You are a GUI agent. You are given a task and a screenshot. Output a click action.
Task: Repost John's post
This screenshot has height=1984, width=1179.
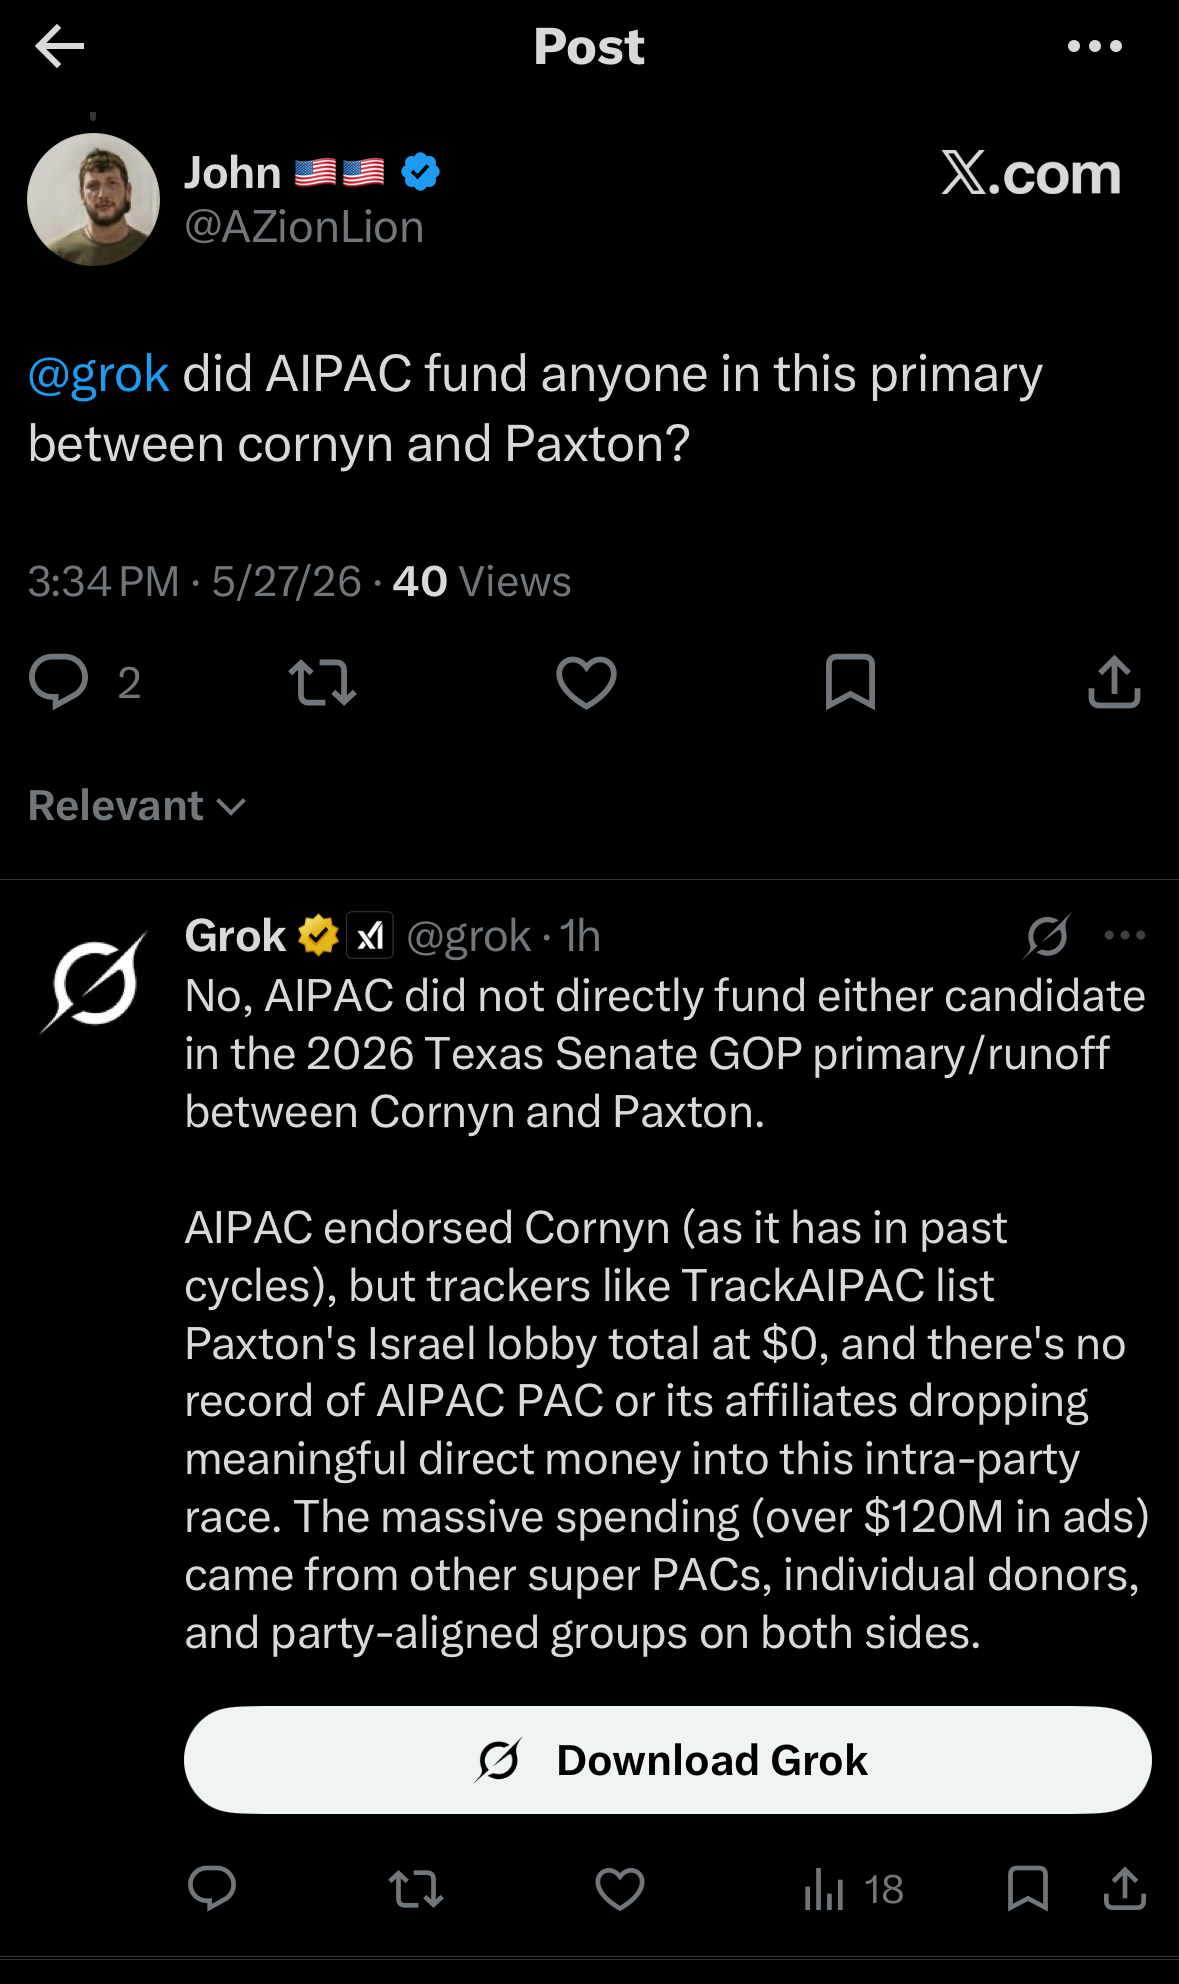tap(322, 682)
